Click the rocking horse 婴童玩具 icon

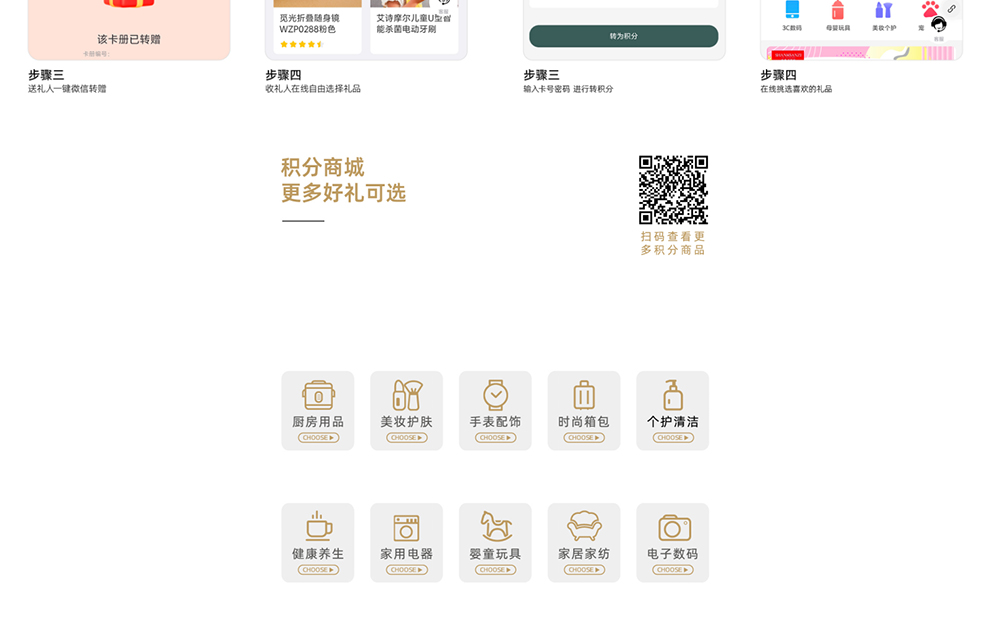click(495, 526)
